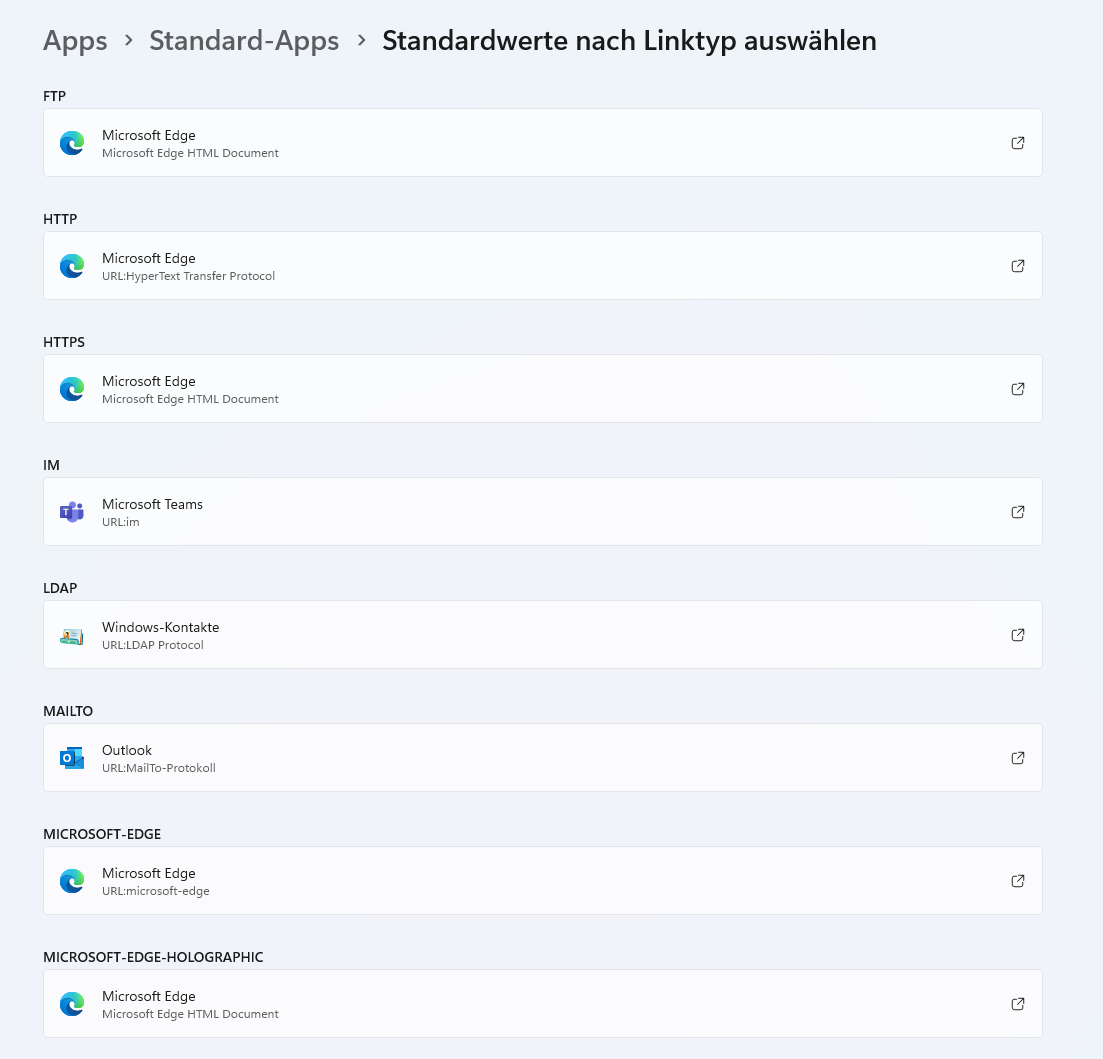Image resolution: width=1103 pixels, height=1059 pixels.
Task: Click the open-external icon in the MICROSOFT-EDGE-HOLOGRAPHIC row
Action: point(1018,1004)
